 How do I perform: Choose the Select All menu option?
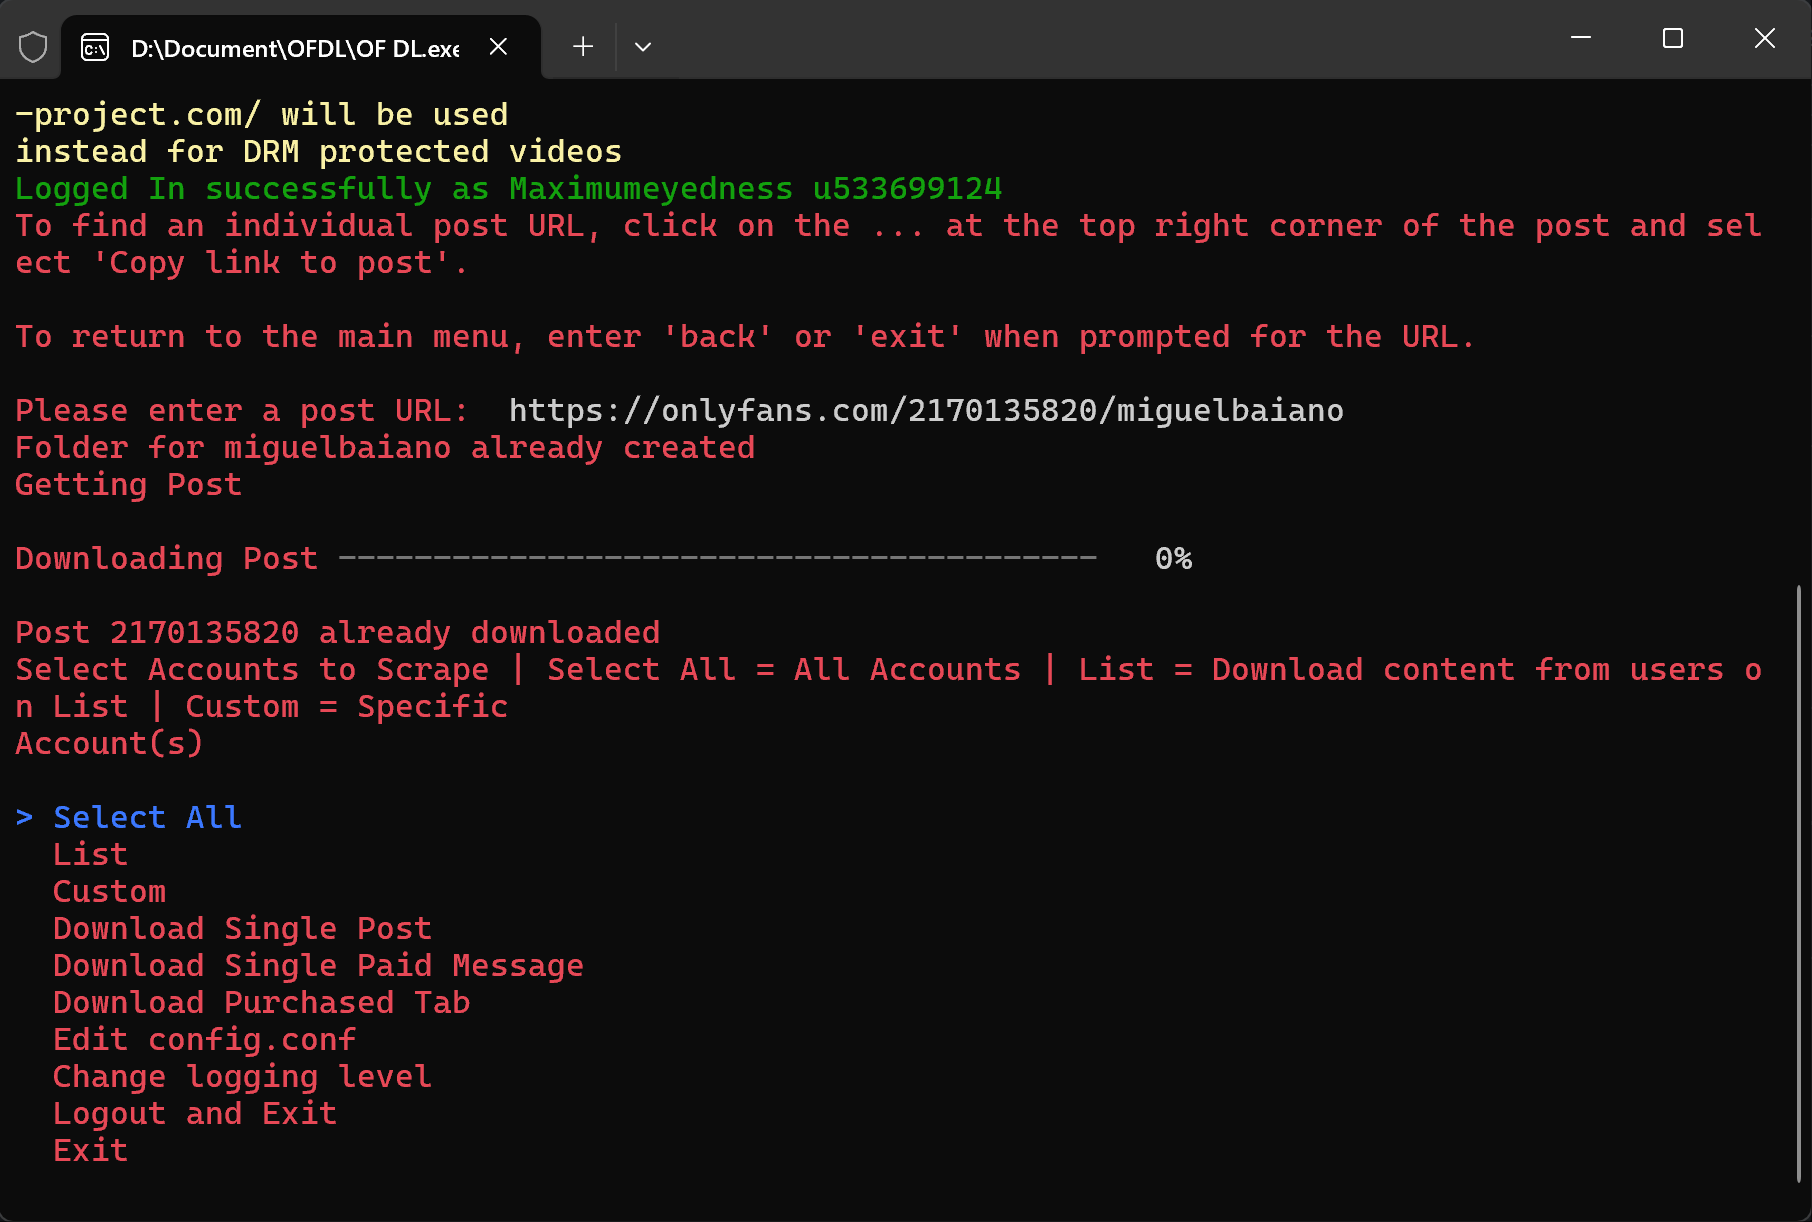[147, 817]
